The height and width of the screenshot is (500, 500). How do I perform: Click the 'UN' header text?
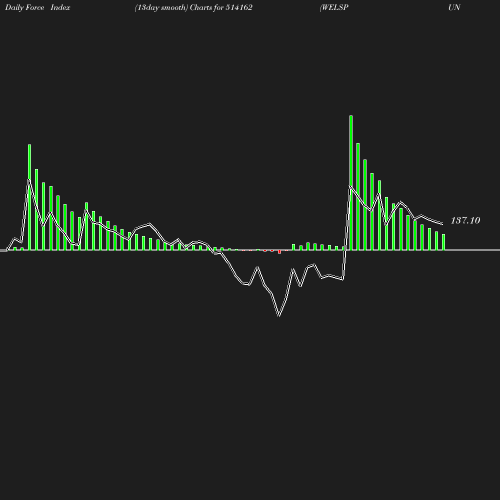point(454,7)
